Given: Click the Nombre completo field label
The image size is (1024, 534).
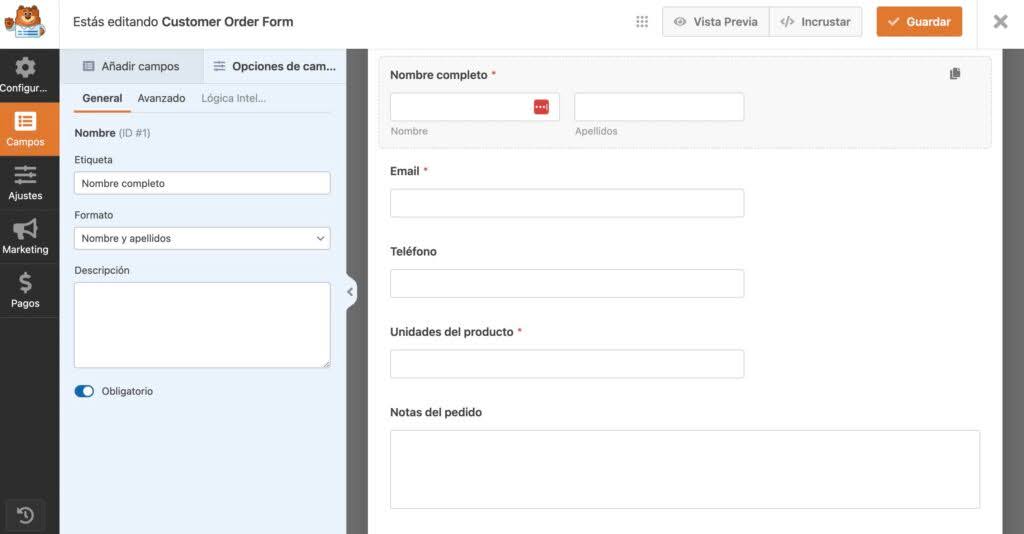Looking at the screenshot, I should click(439, 74).
